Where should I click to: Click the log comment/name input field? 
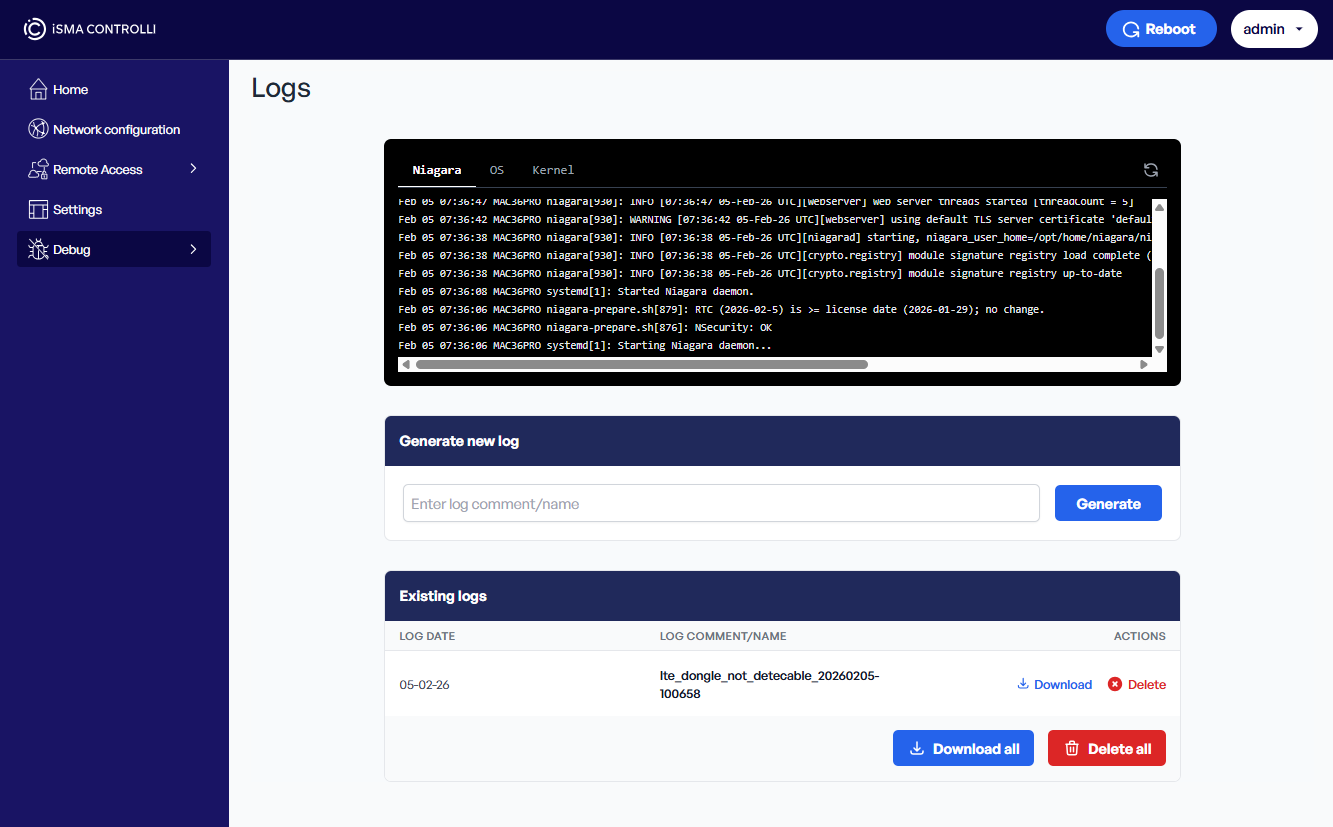[x=721, y=504]
